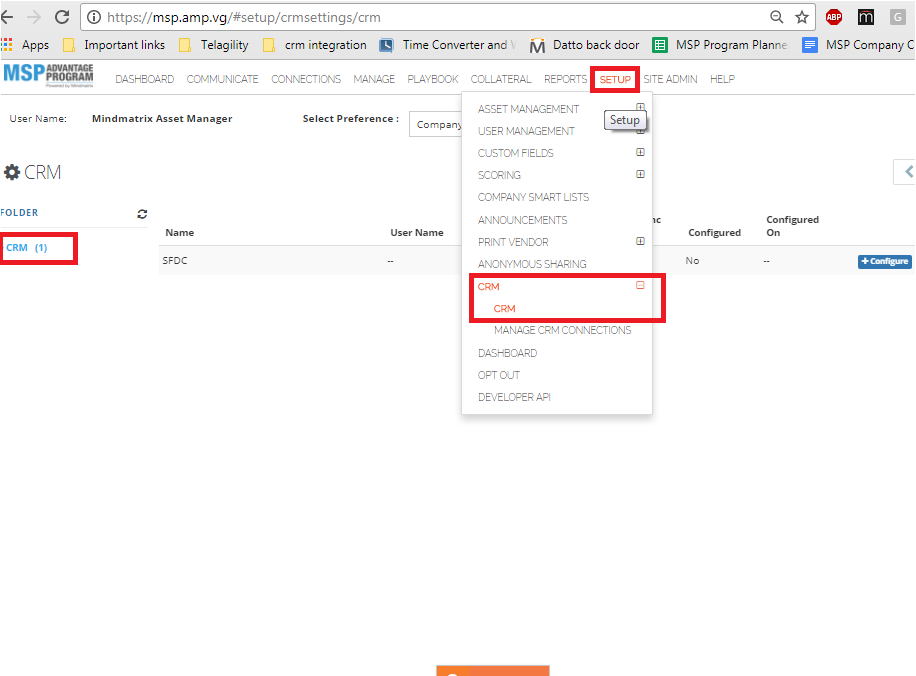Image resolution: width=916 pixels, height=676 pixels.
Task: Select Scoring menu entry
Action: click(499, 175)
